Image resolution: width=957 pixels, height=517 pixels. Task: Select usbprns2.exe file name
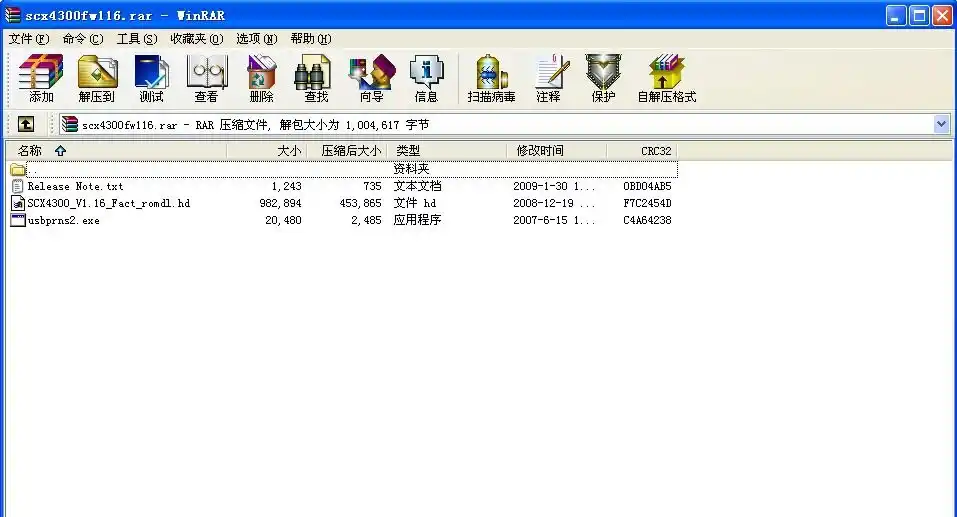point(63,220)
